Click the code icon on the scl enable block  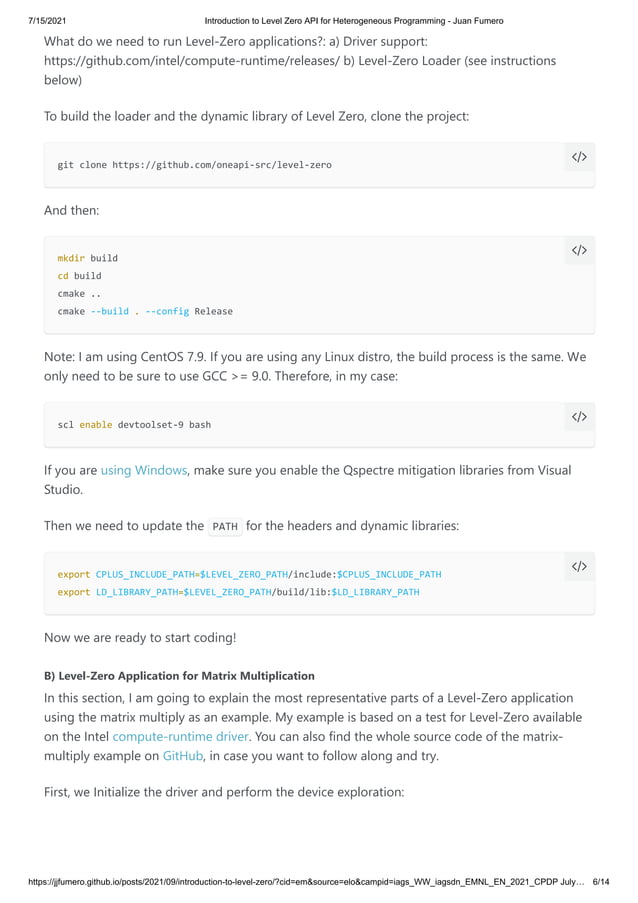pos(579,416)
